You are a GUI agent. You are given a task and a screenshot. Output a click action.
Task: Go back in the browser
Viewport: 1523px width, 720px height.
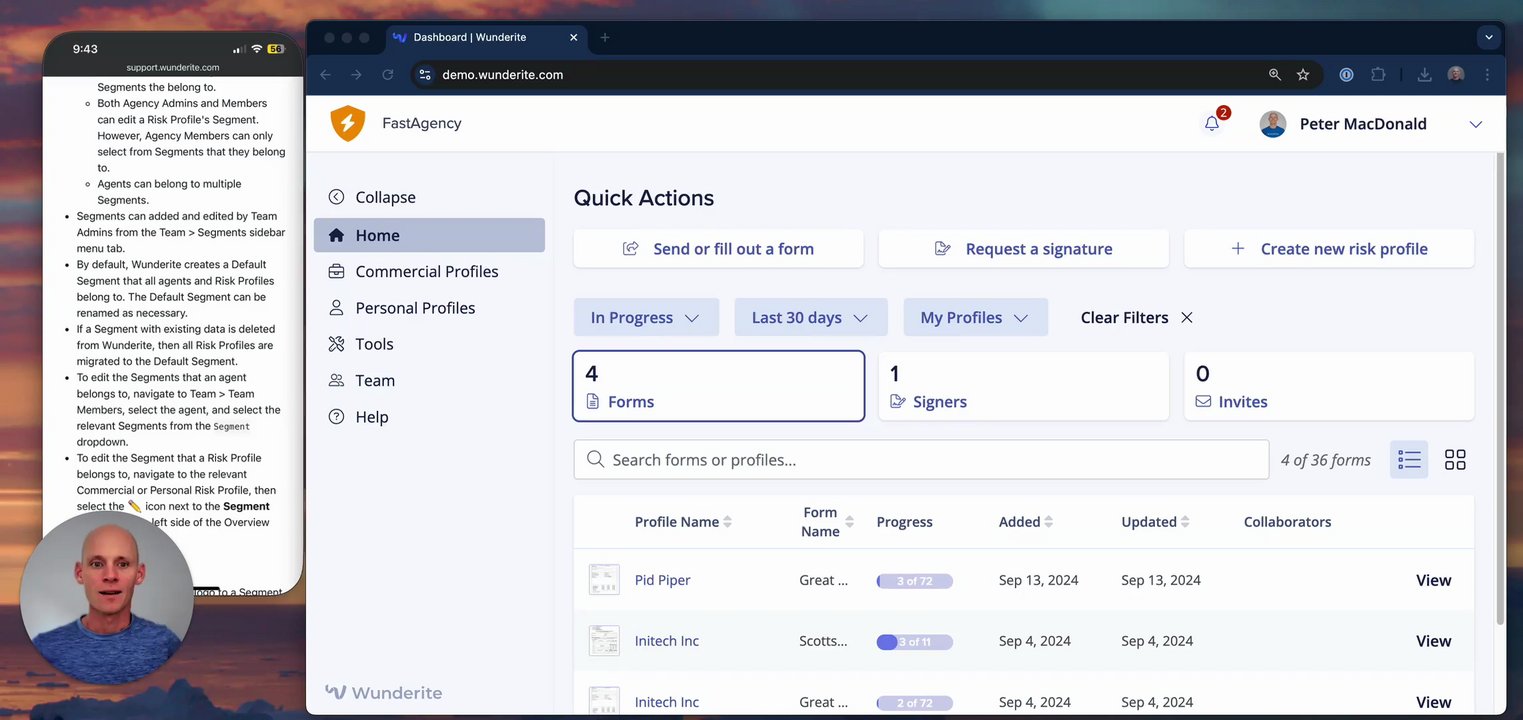325,75
